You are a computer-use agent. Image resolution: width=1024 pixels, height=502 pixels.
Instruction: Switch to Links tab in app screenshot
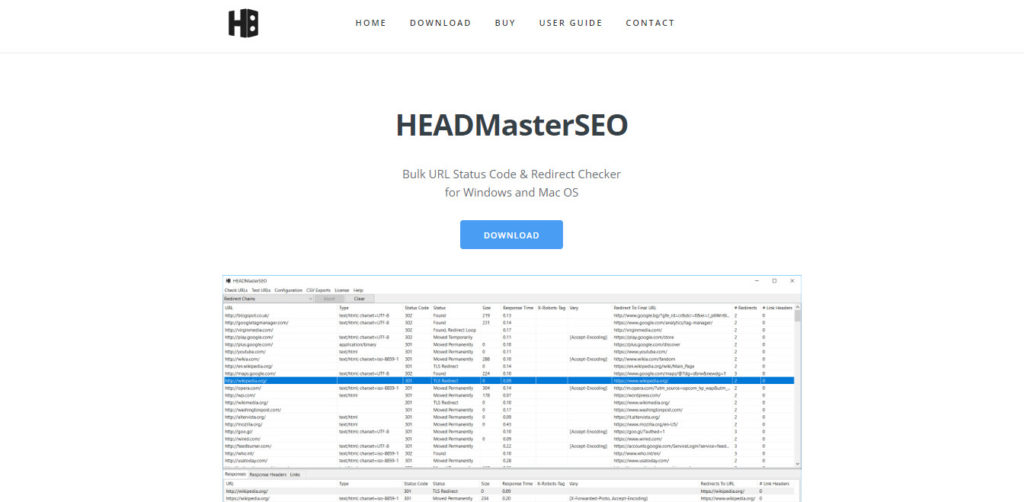(295, 475)
